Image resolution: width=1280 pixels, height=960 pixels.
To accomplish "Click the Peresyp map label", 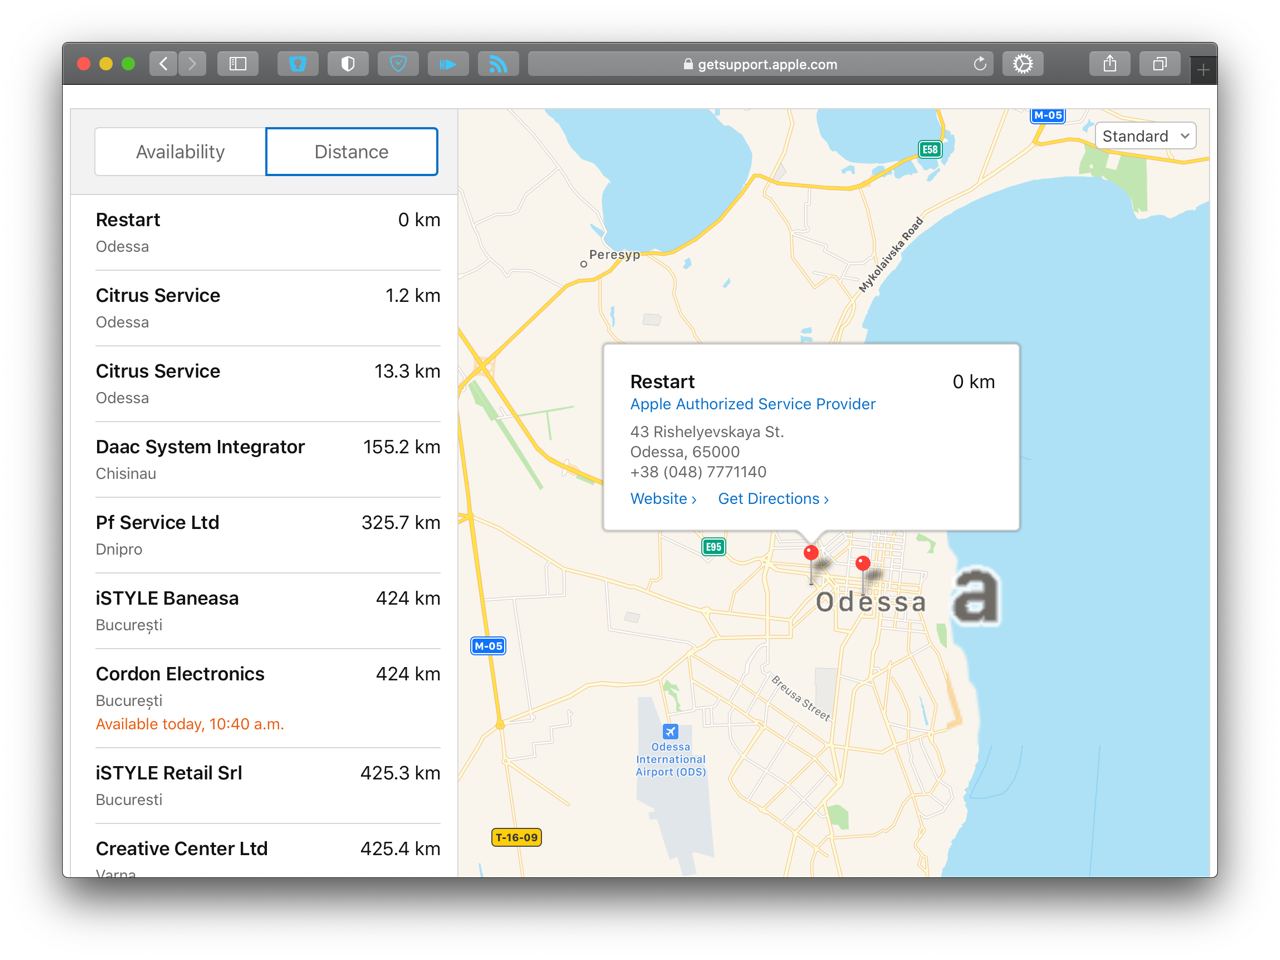I will click(614, 255).
